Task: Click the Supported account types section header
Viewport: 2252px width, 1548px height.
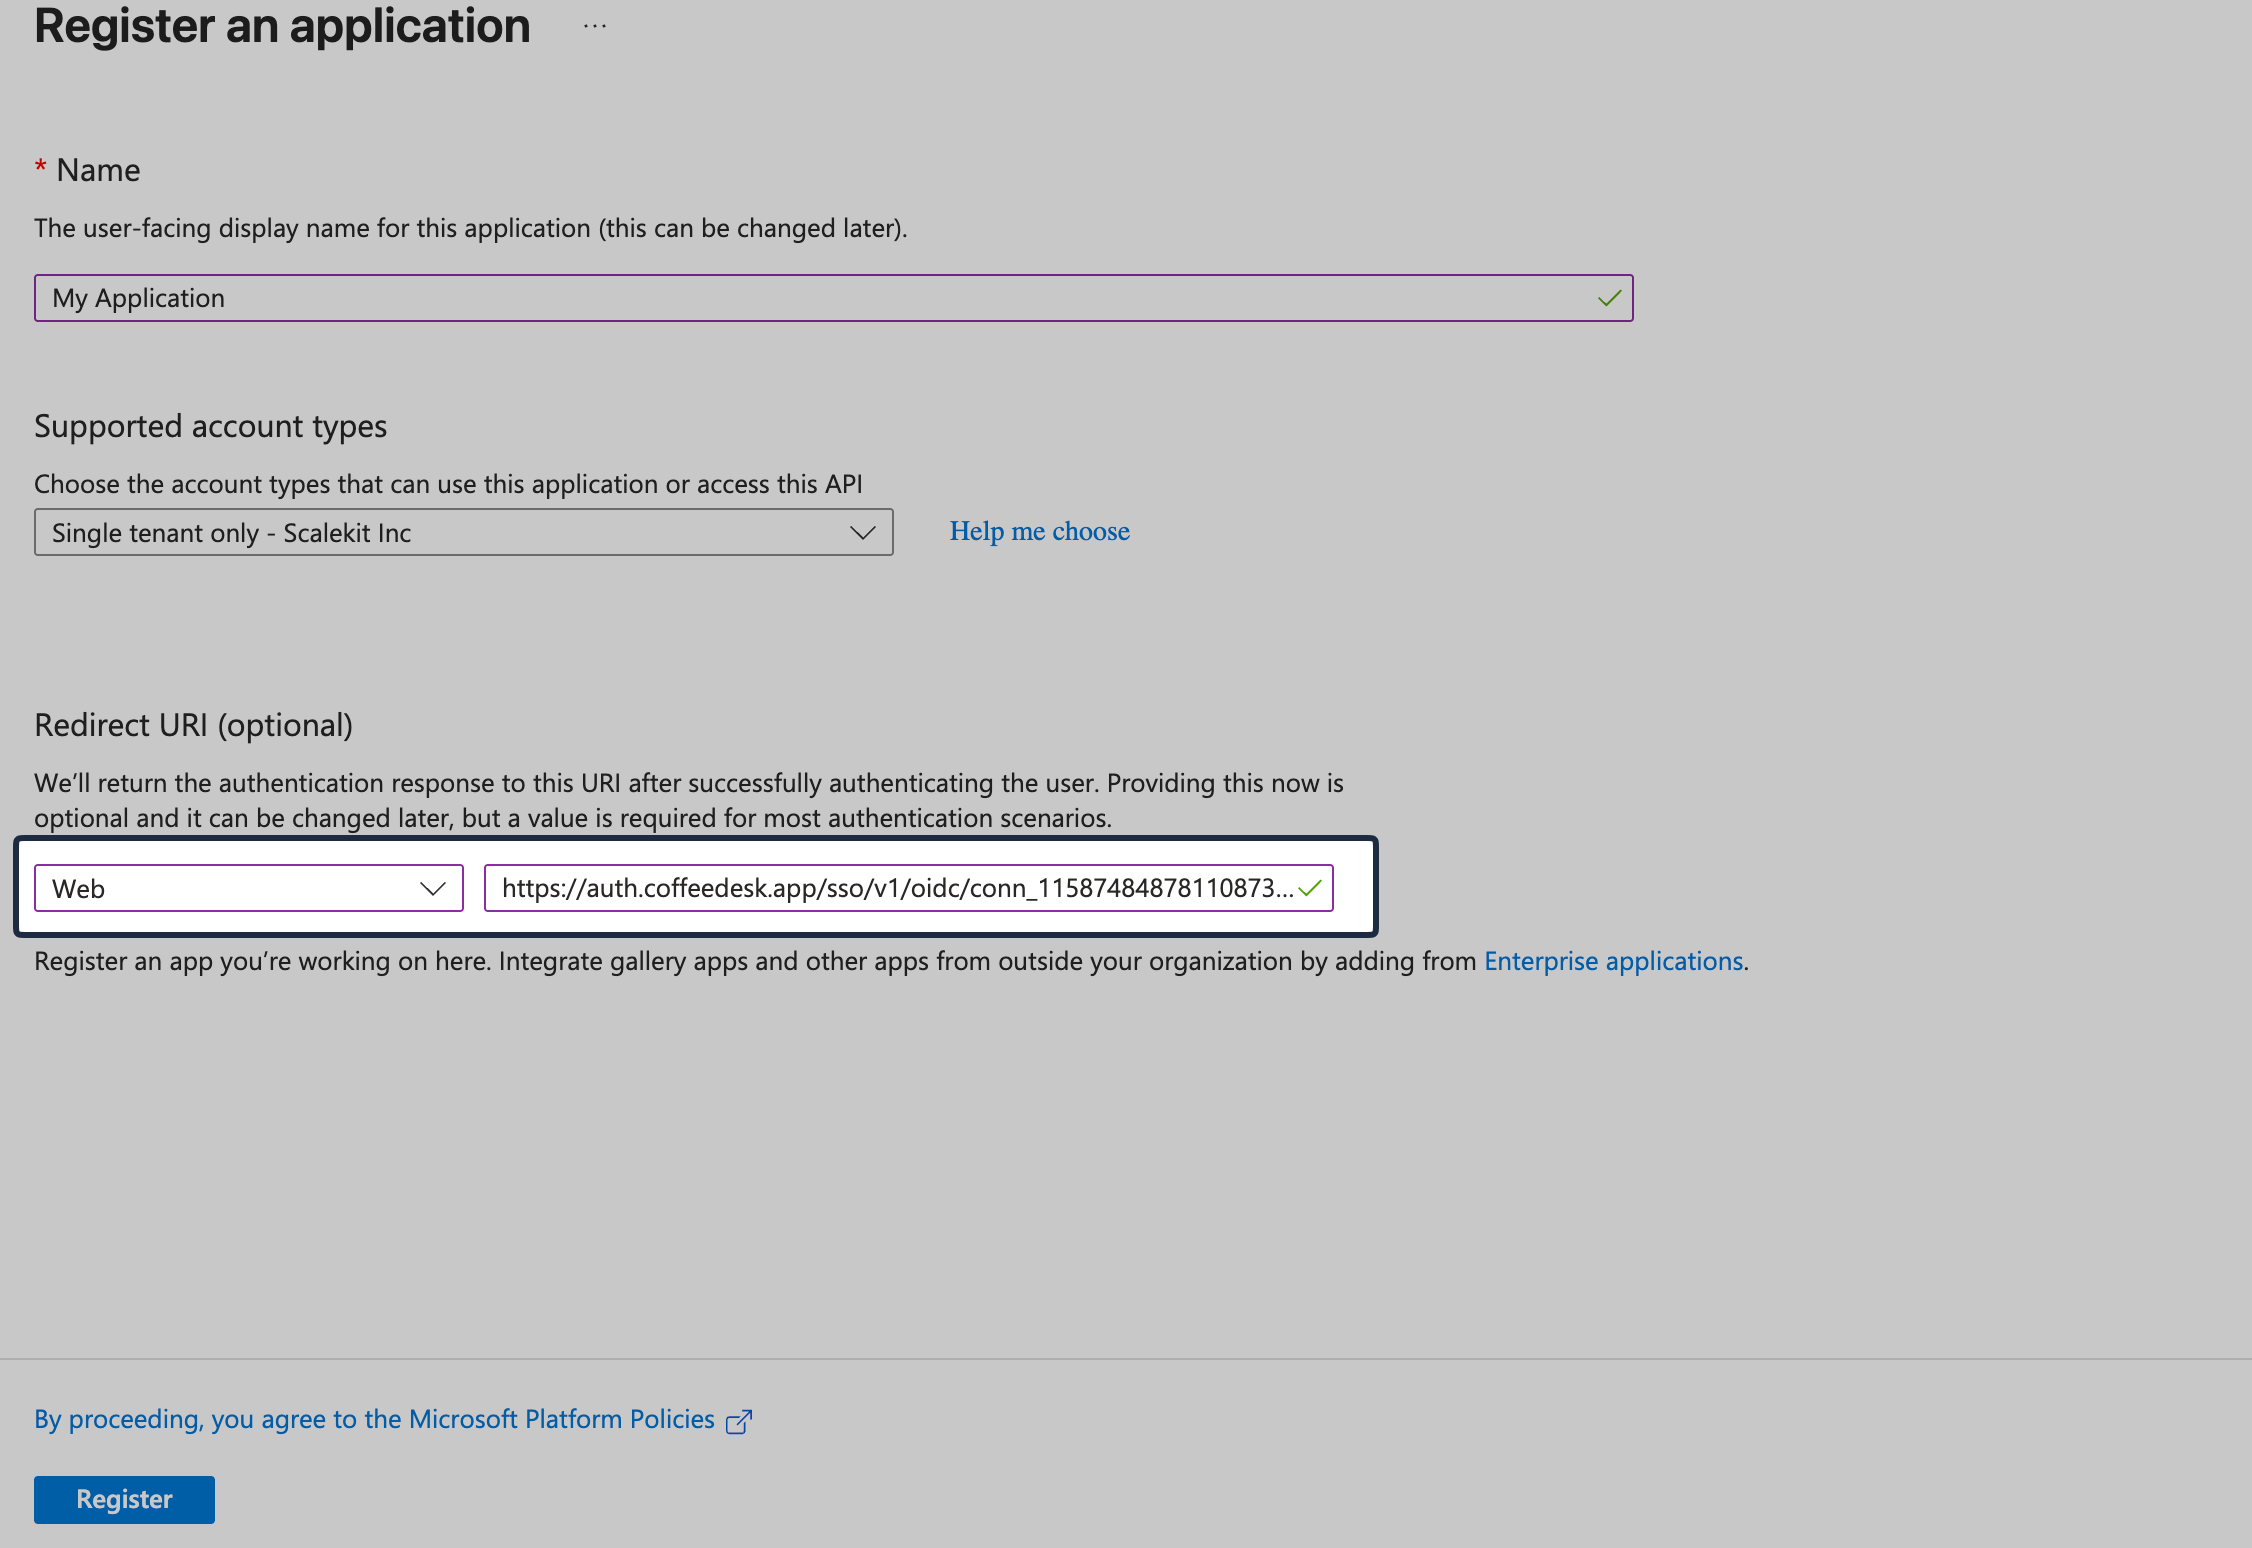Action: 210,425
